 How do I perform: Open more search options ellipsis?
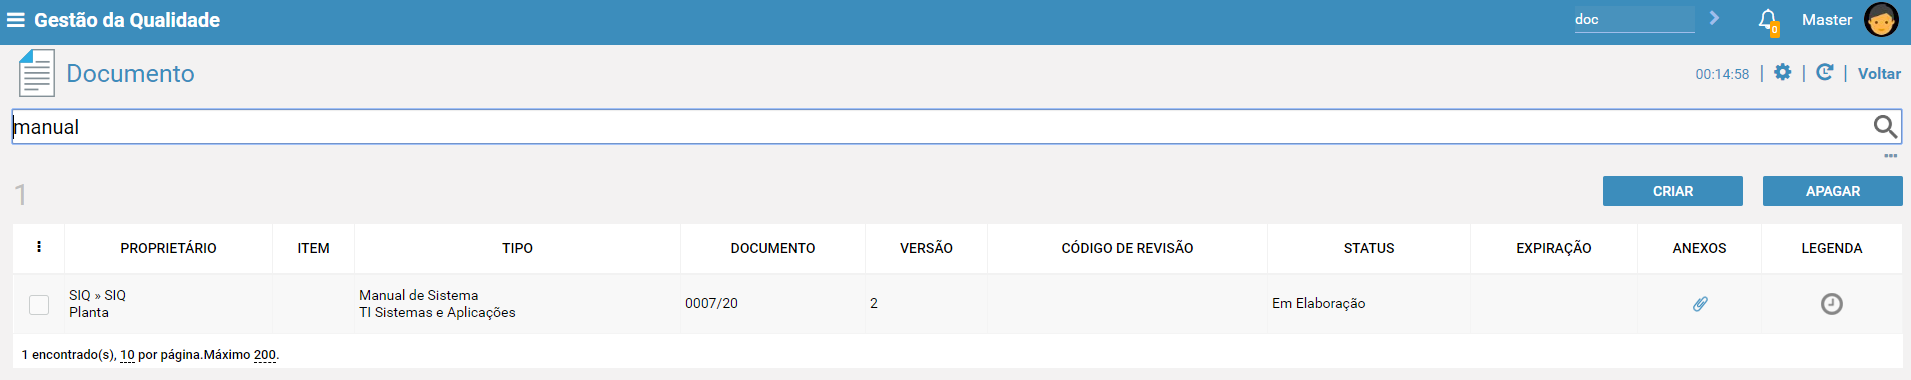[1890, 156]
